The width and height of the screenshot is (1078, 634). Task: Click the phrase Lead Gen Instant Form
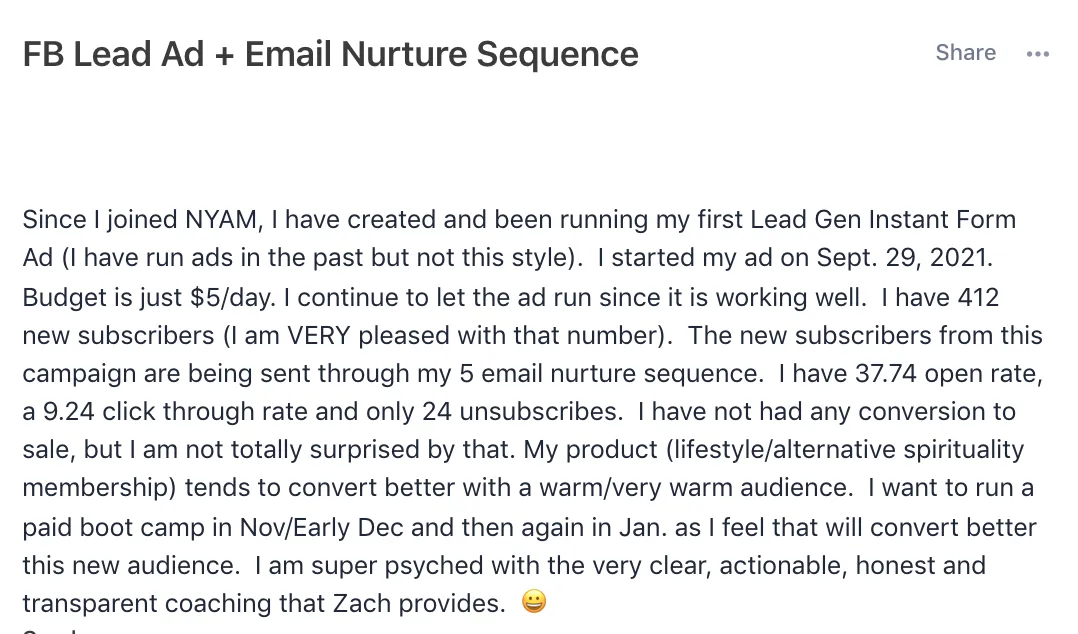tap(883, 219)
